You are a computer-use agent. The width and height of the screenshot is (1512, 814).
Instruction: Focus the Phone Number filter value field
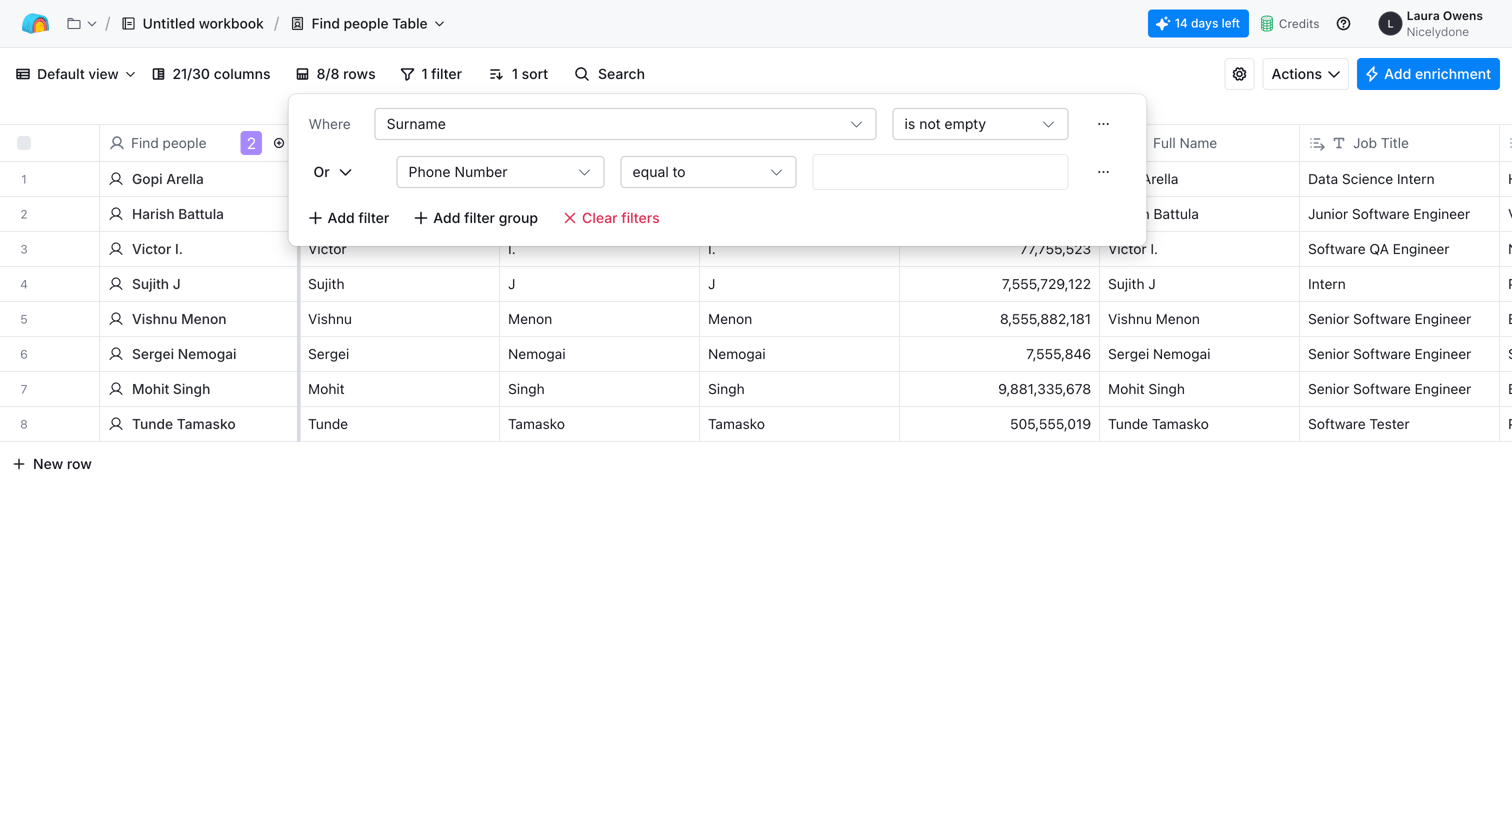click(x=940, y=172)
